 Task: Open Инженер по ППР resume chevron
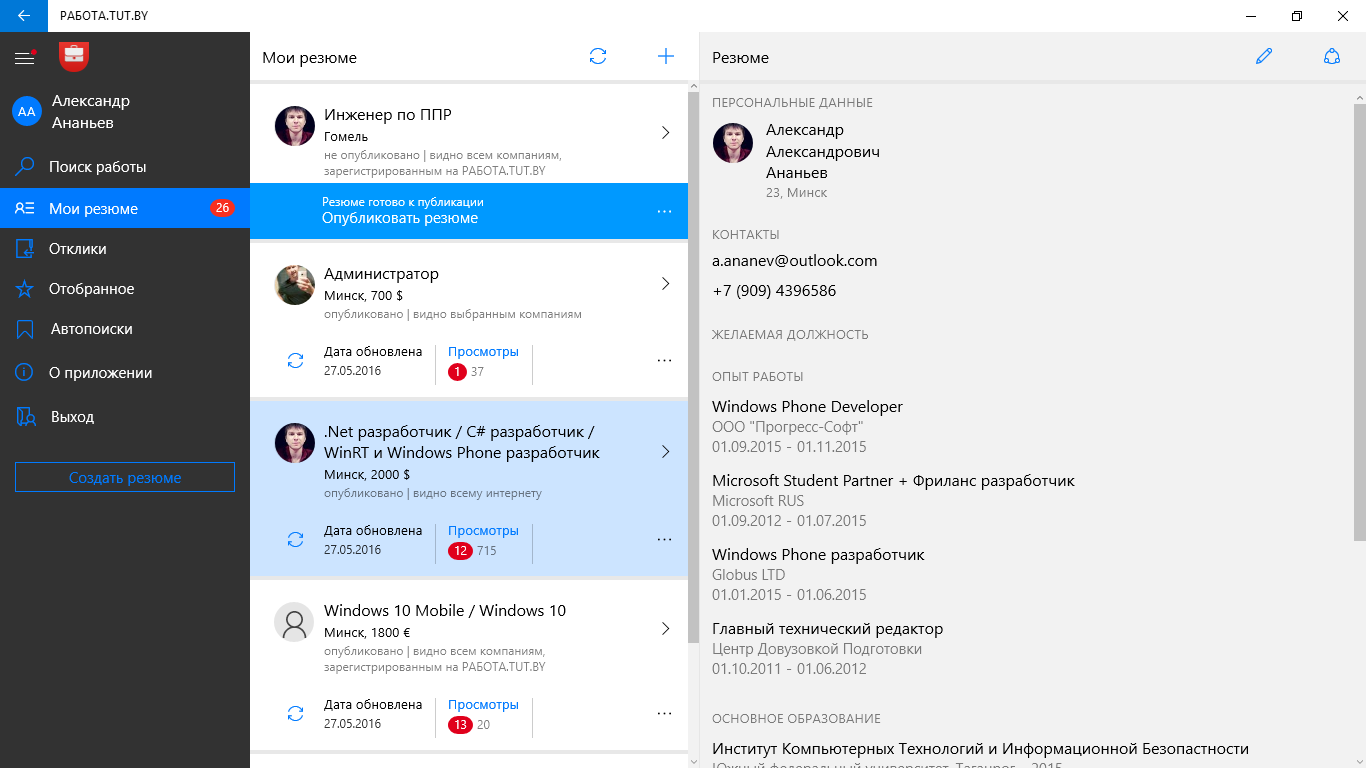coord(666,132)
